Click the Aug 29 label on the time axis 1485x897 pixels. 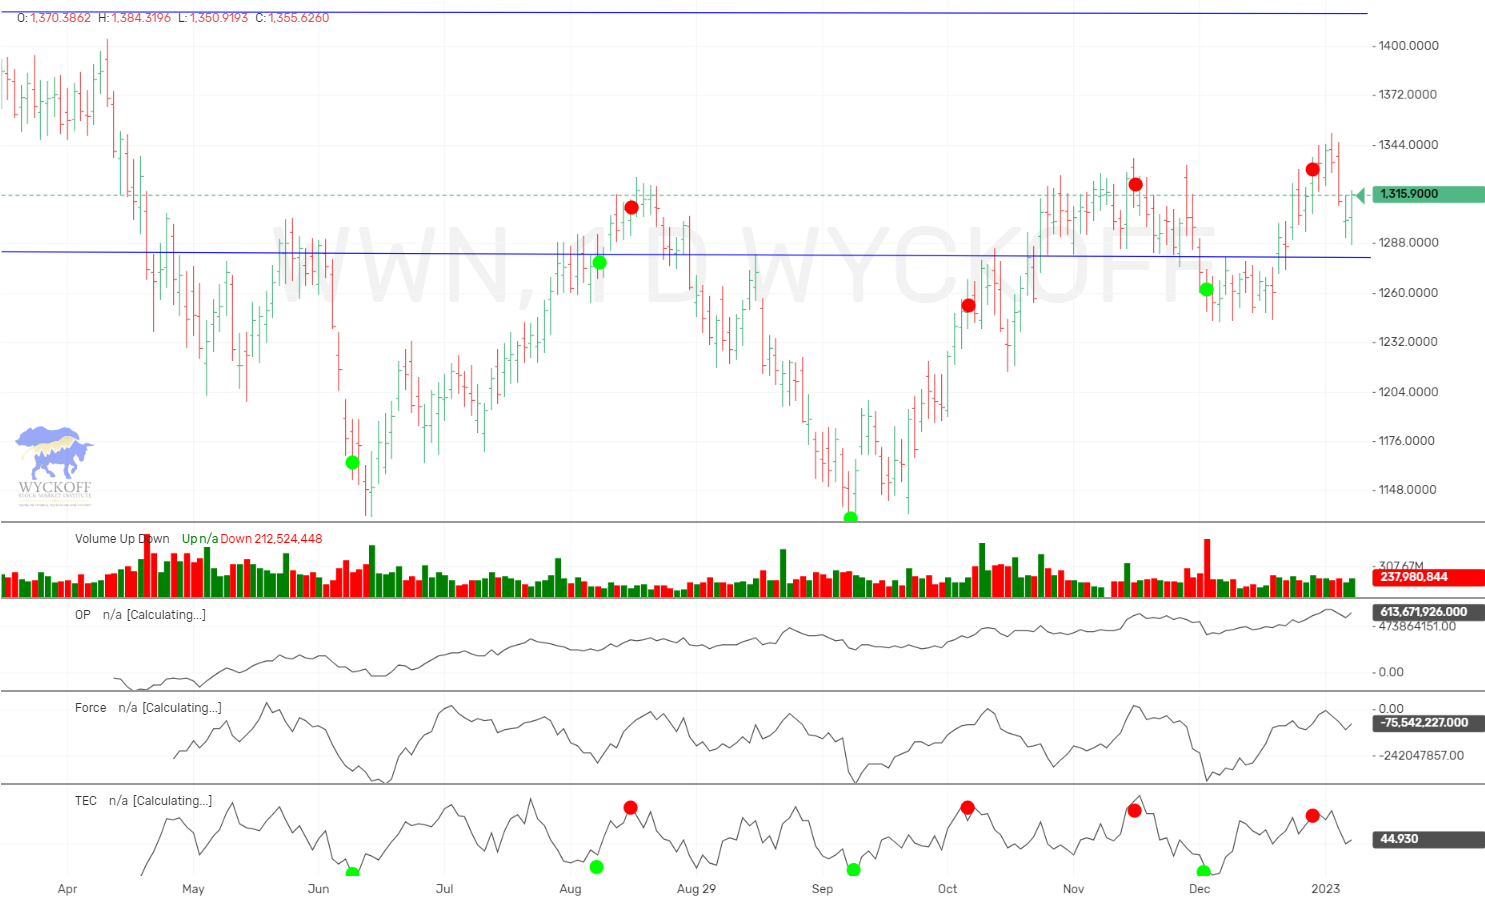[x=696, y=888]
